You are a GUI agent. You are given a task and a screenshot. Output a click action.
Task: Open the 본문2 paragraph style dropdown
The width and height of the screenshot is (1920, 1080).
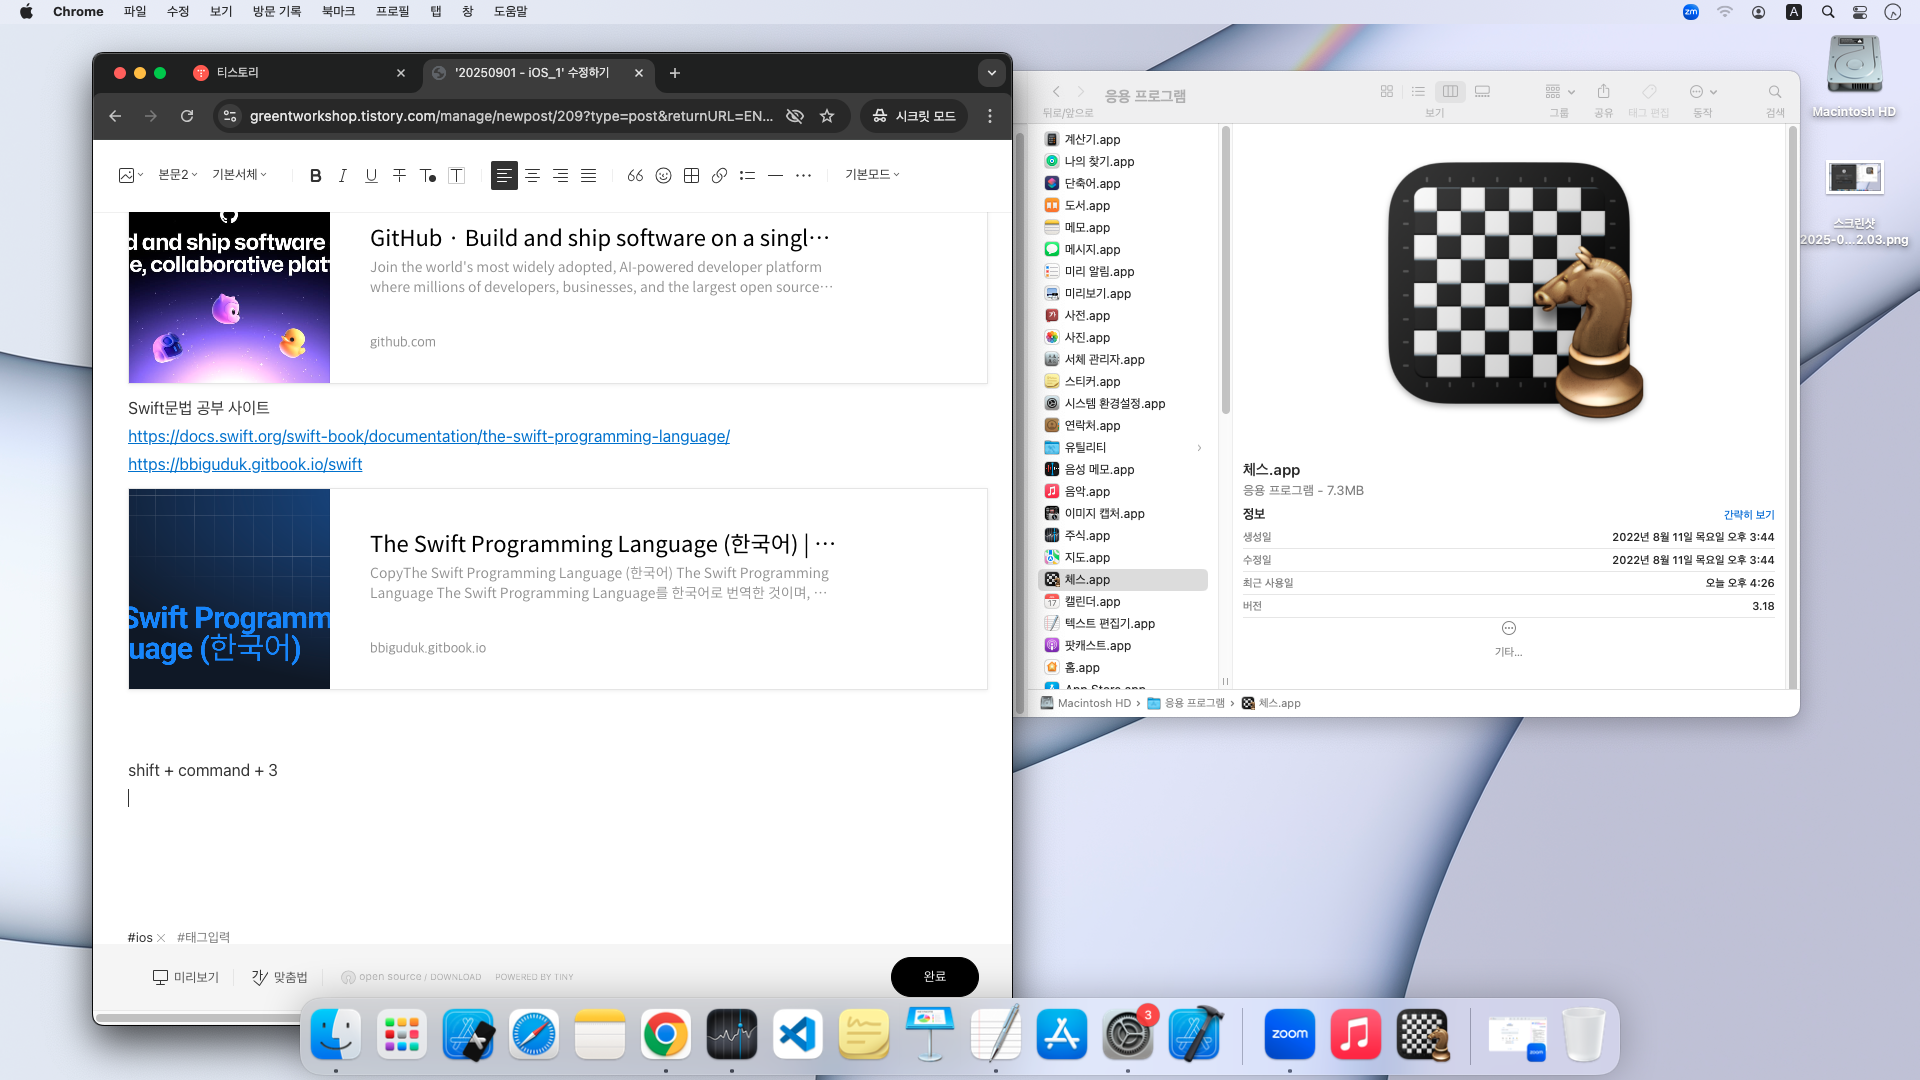click(x=177, y=175)
